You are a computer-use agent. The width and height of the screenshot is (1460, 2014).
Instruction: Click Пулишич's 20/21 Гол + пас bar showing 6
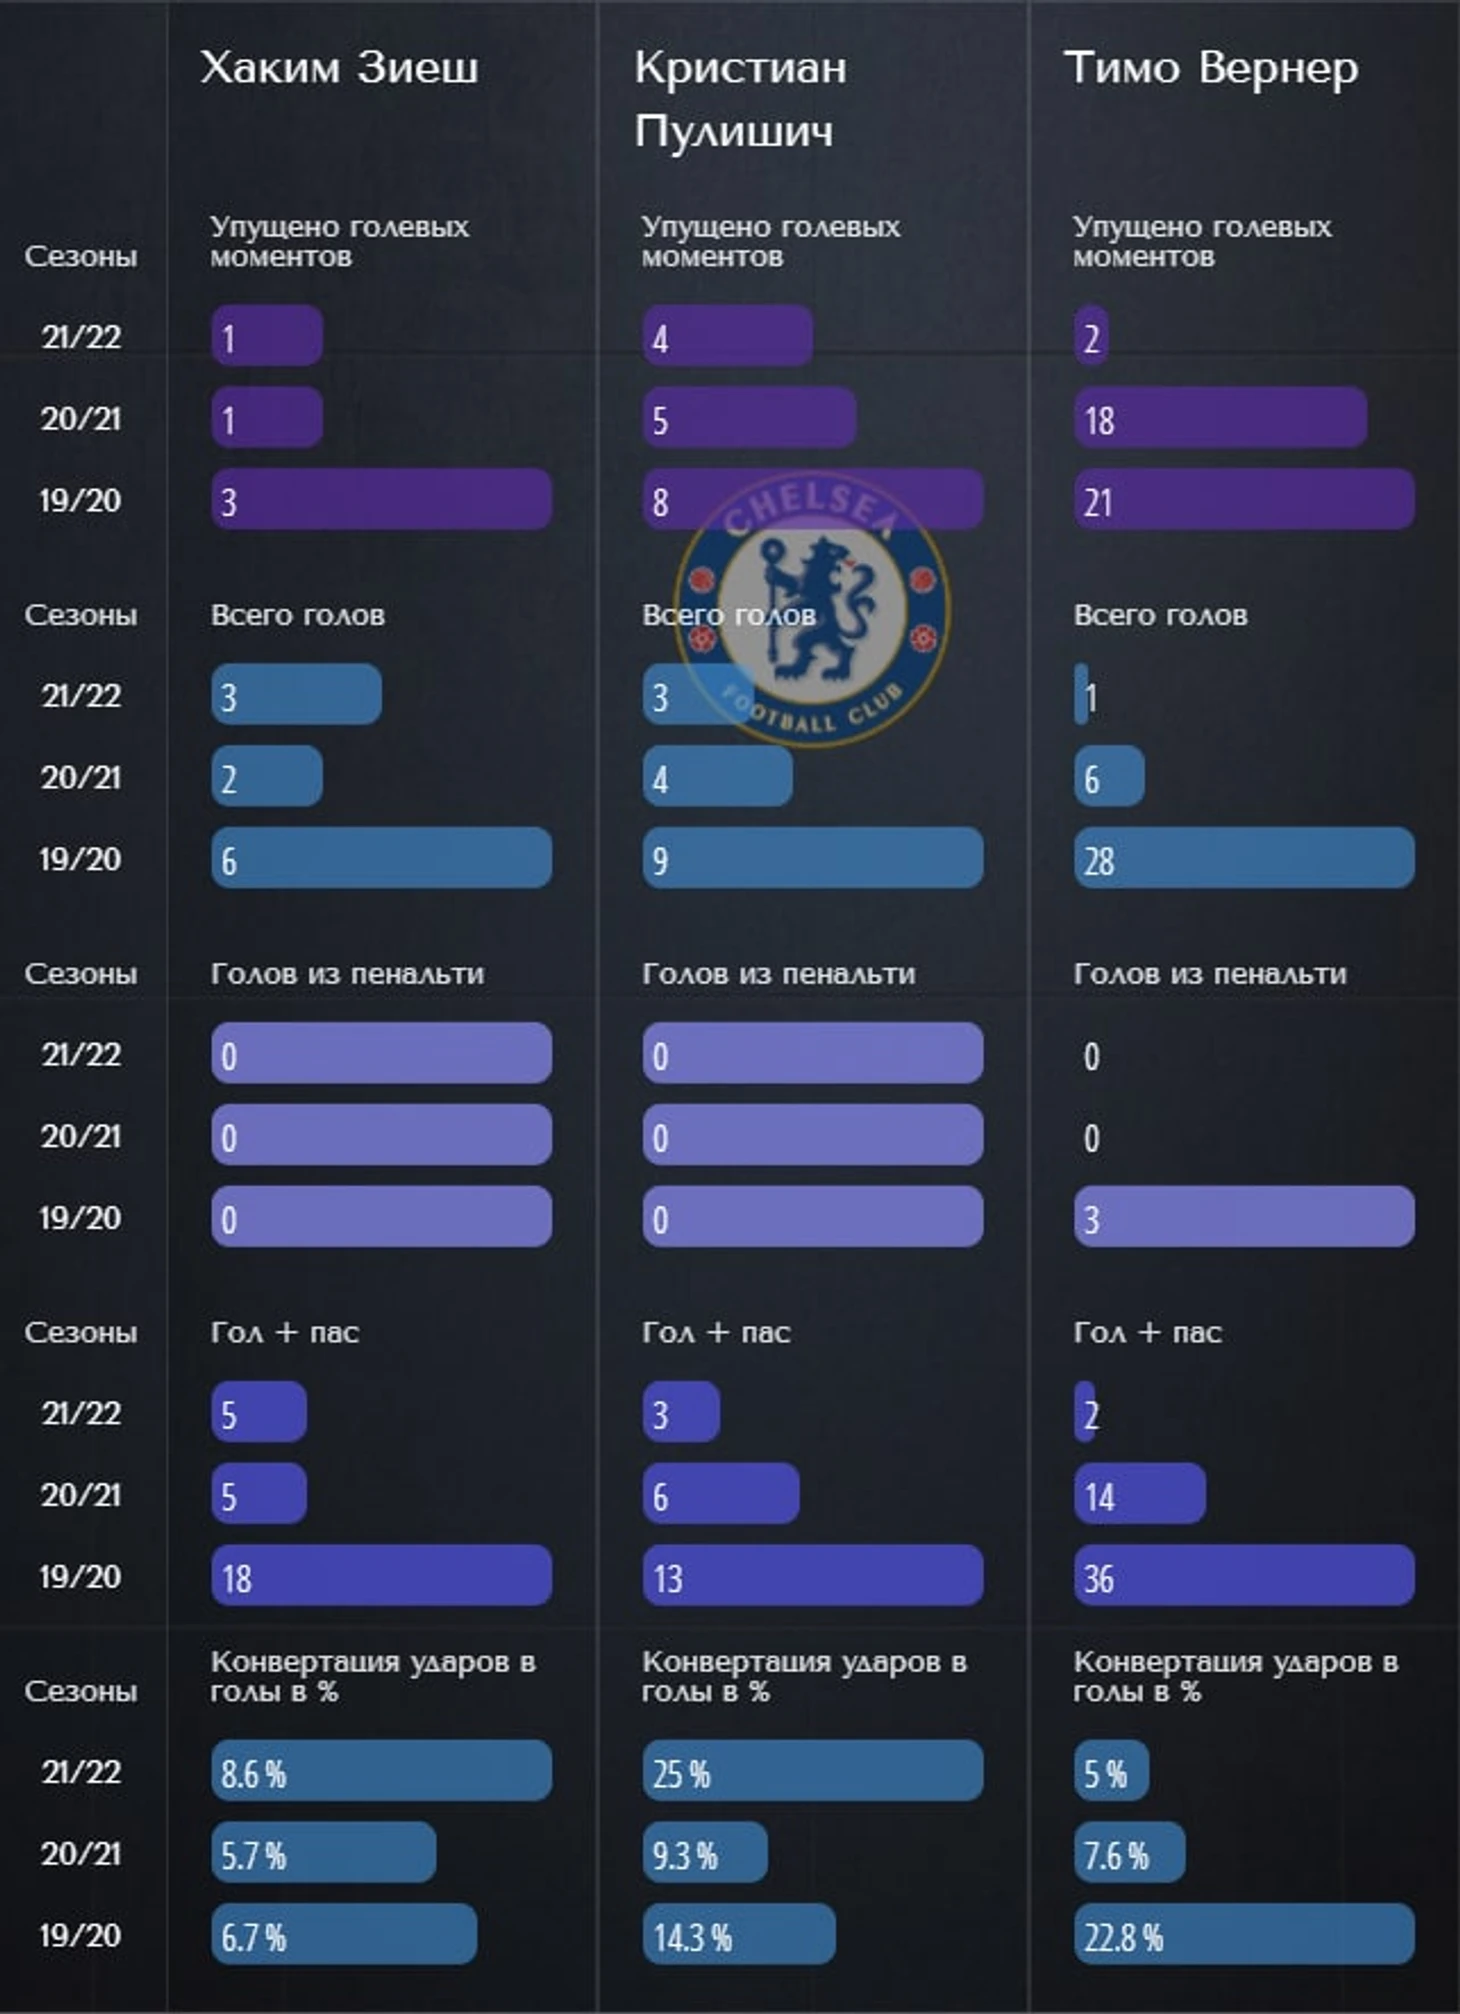[x=720, y=1494]
